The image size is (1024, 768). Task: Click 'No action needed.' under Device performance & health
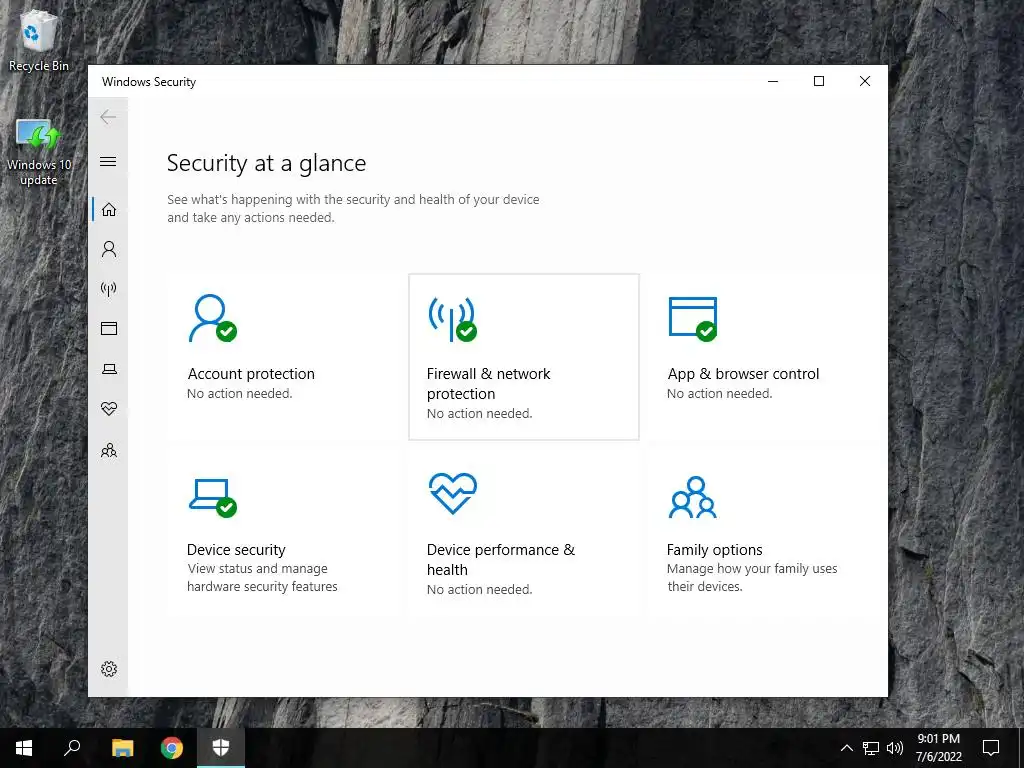[479, 589]
